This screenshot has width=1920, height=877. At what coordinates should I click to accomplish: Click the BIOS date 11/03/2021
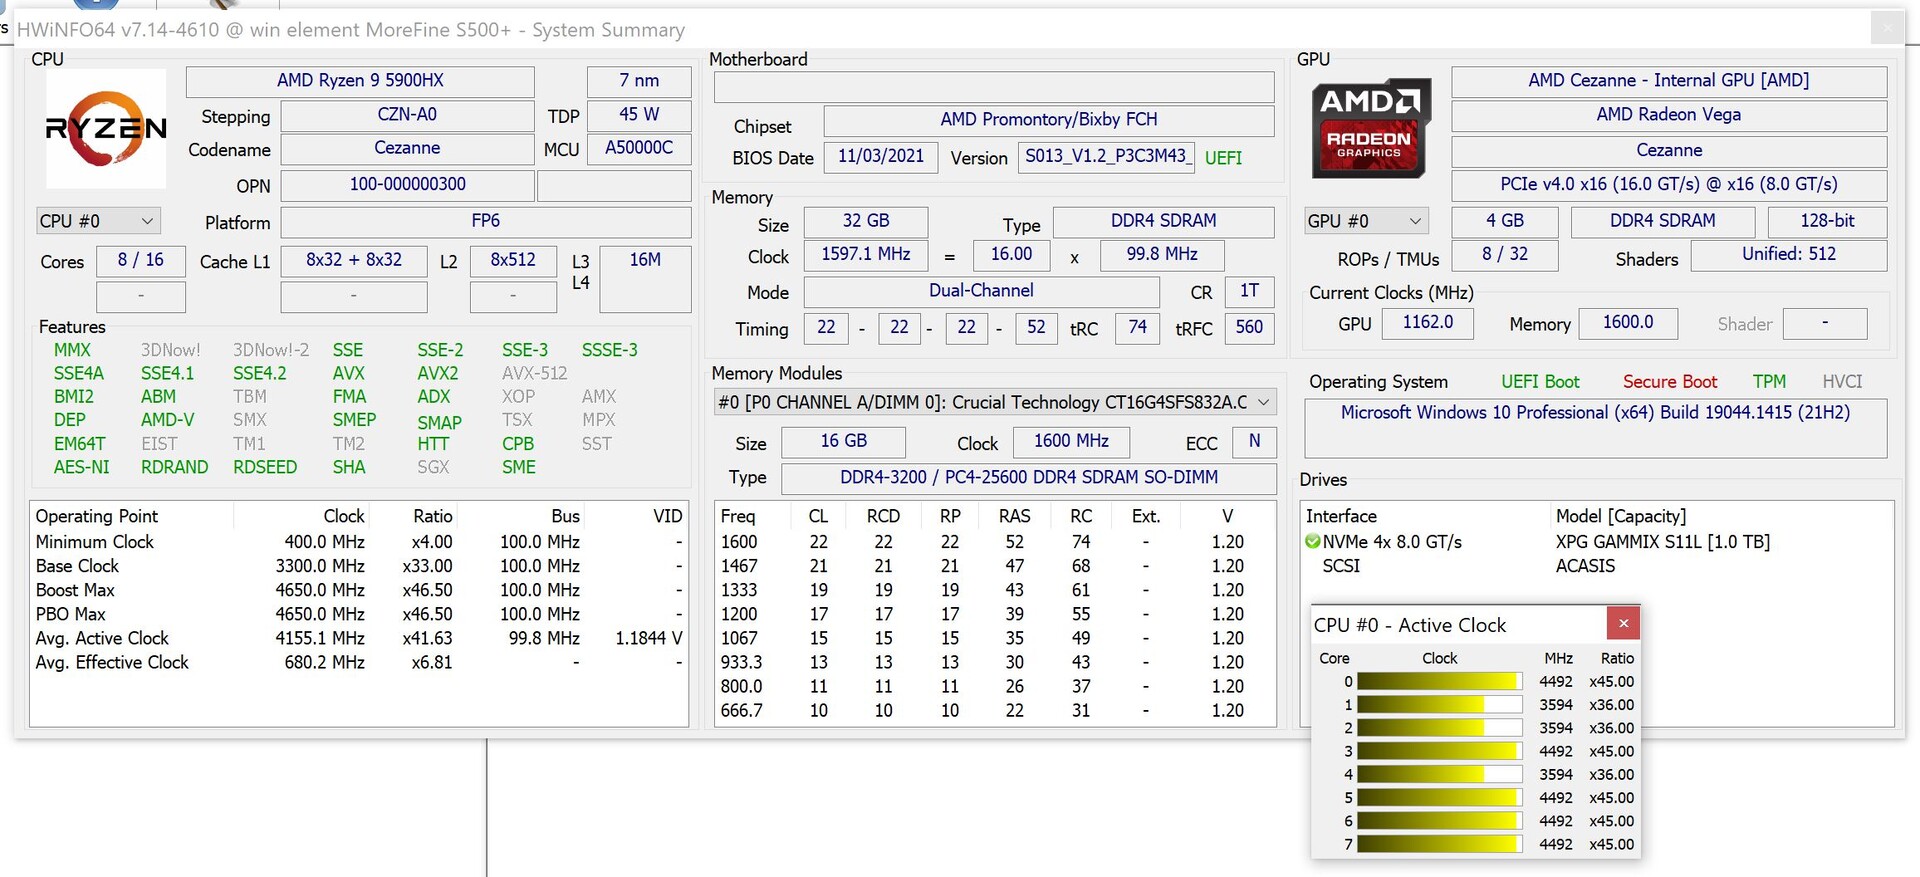click(x=881, y=157)
